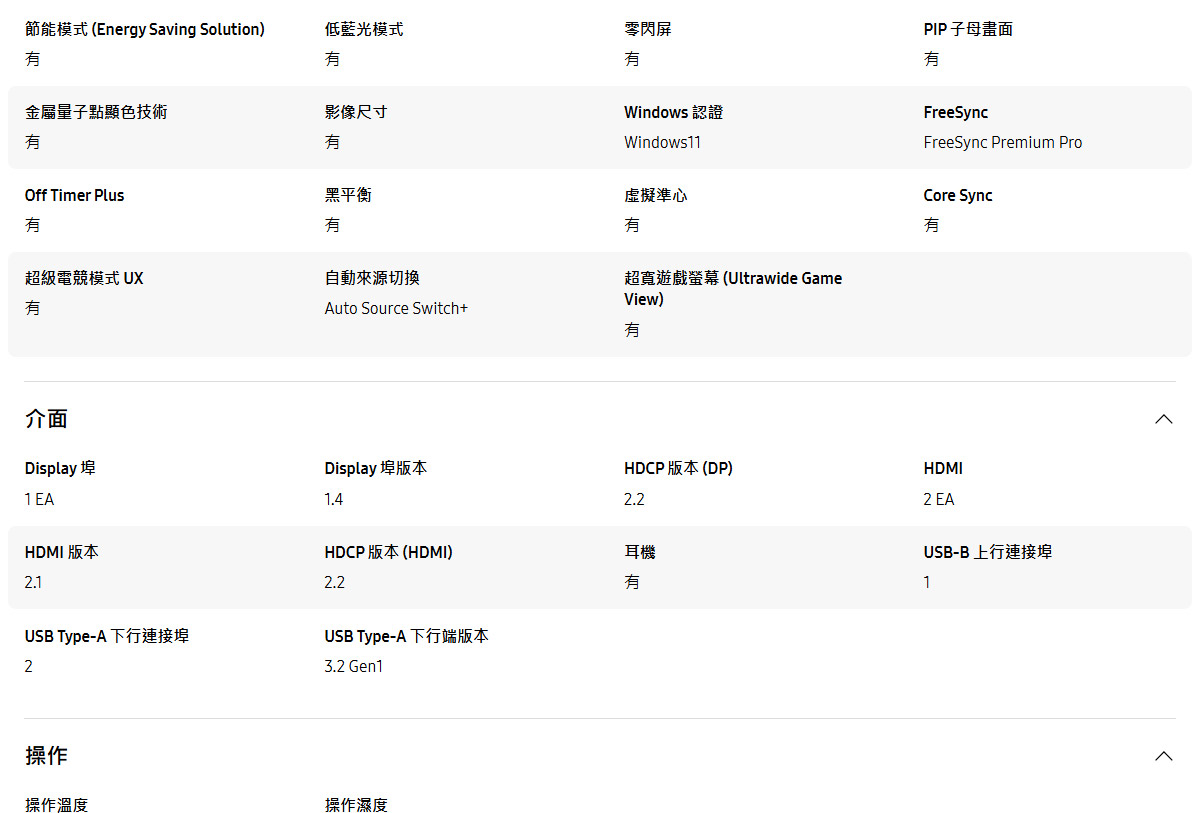Select the HDCP 版本 (DP) entry
This screenshot has height=813, width=1200.
pyautogui.click(x=679, y=468)
